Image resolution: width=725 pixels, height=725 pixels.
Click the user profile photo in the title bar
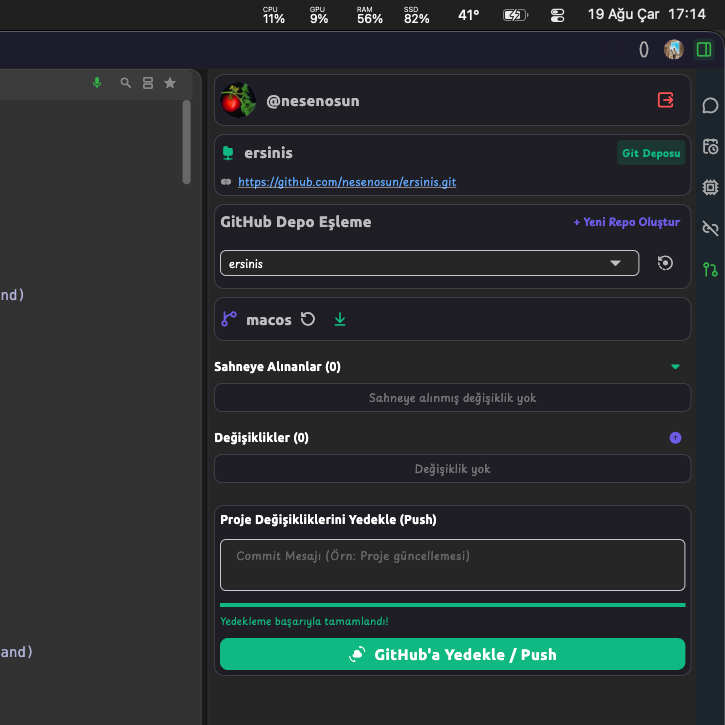tap(674, 49)
